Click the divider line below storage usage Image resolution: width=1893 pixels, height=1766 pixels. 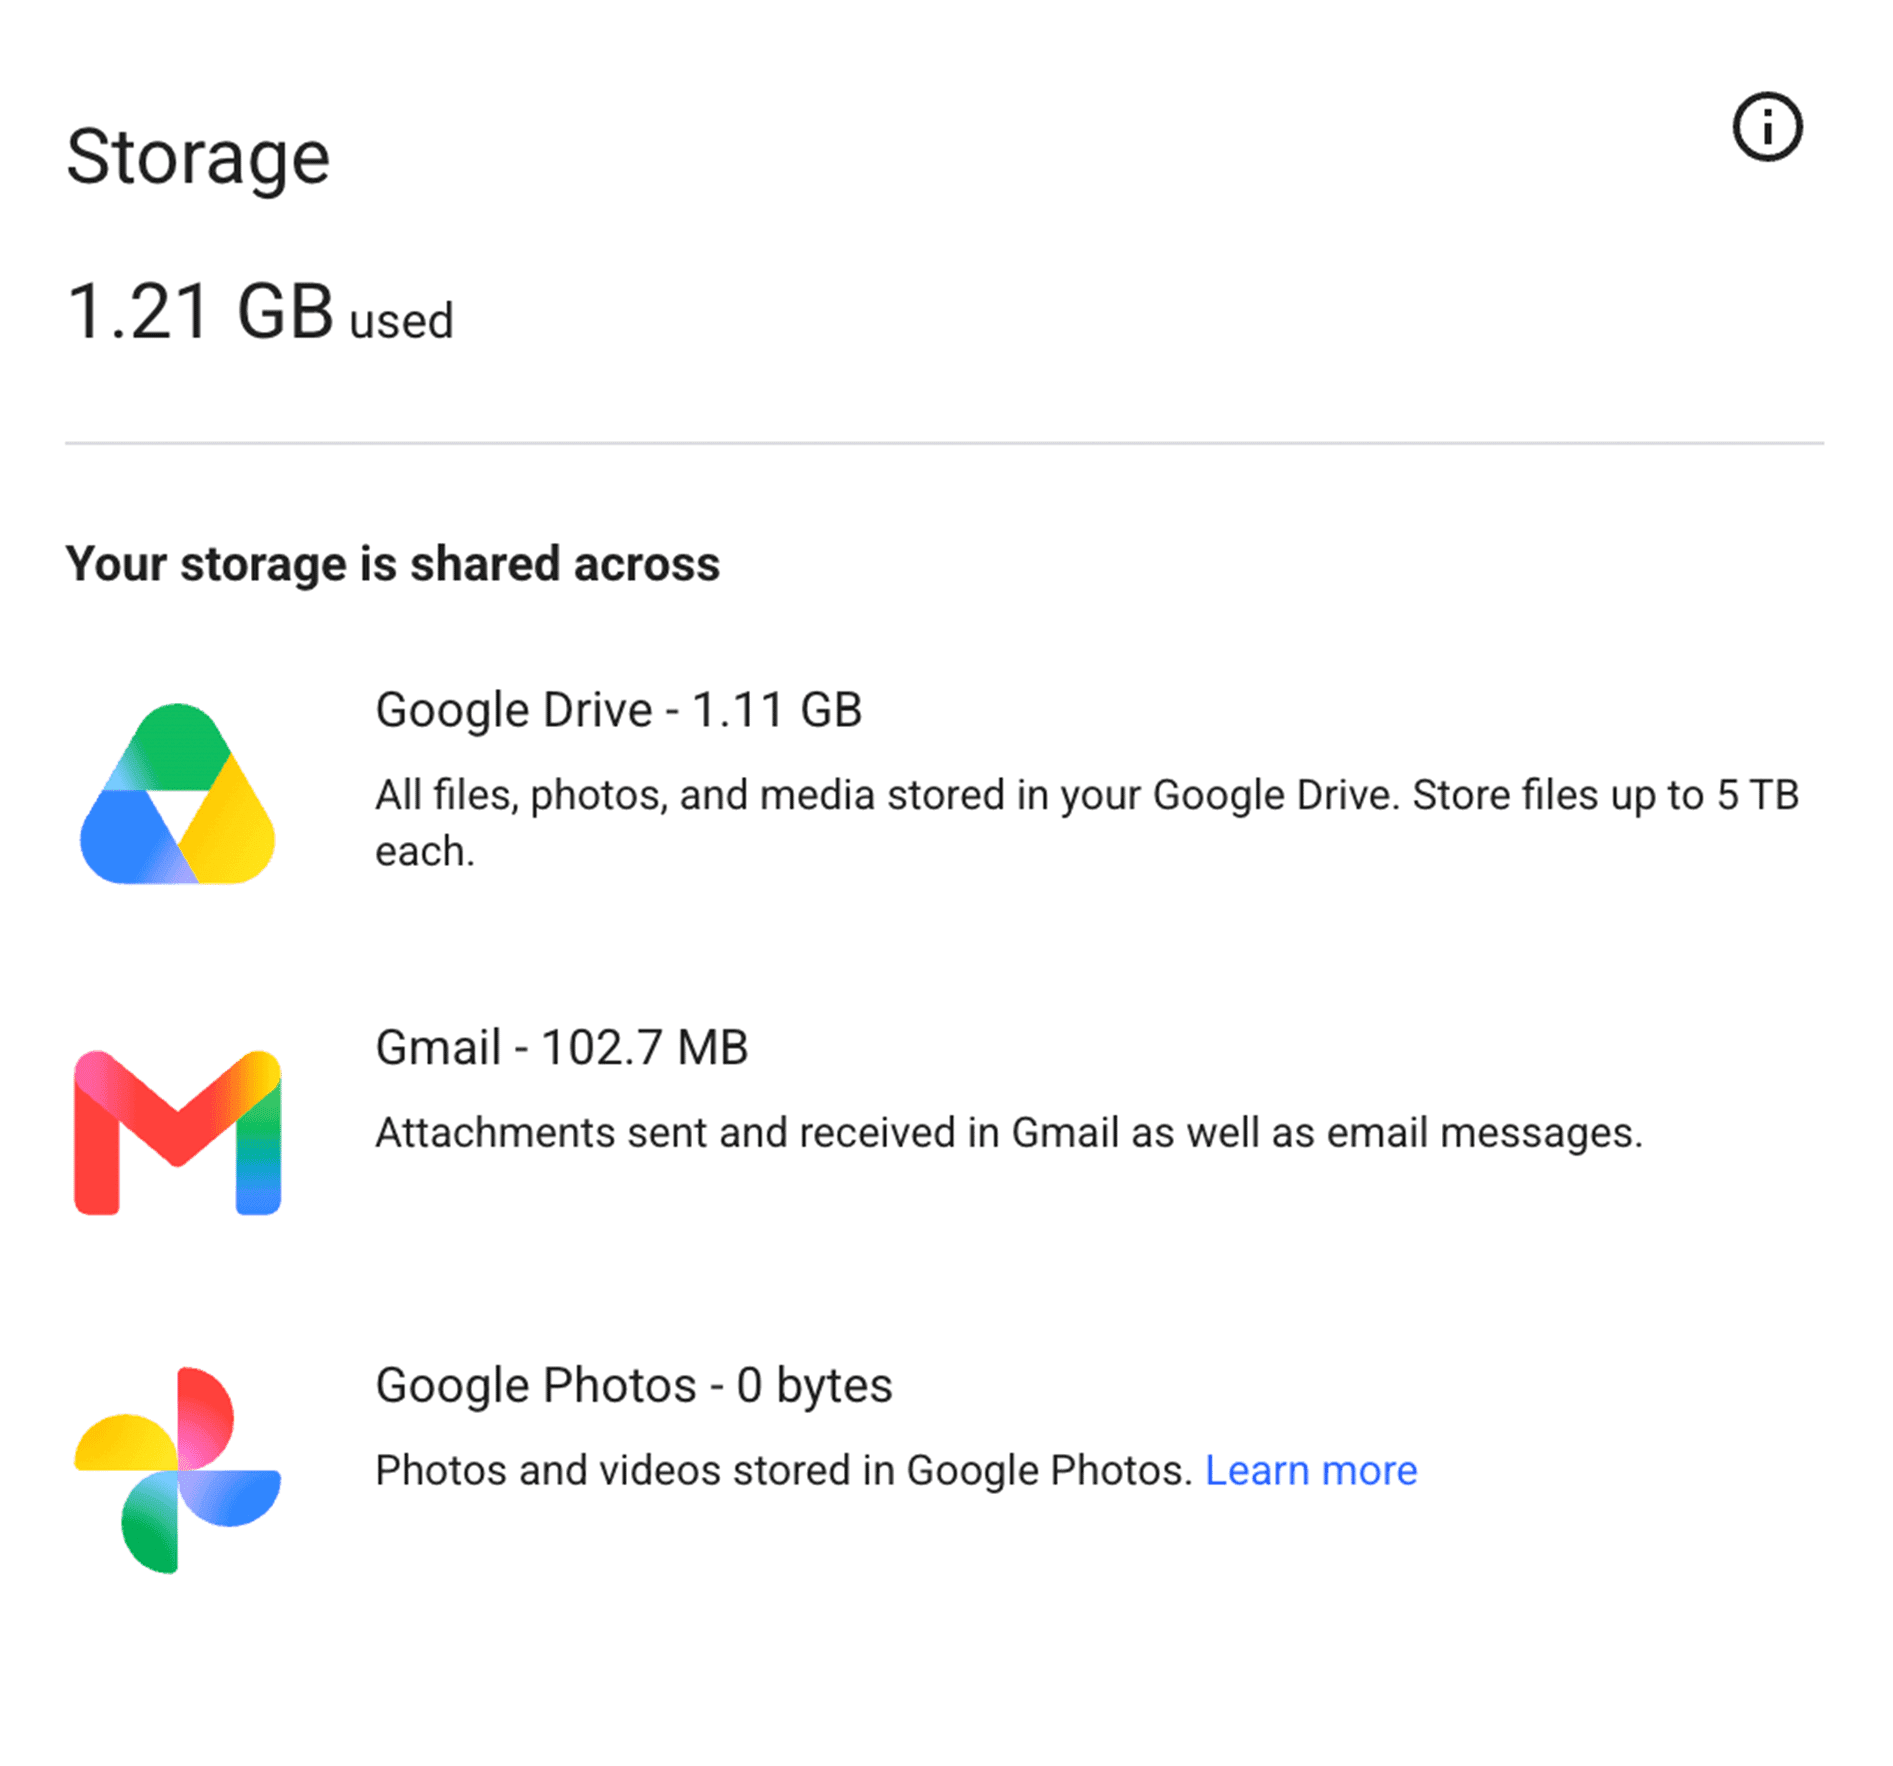pyautogui.click(x=944, y=442)
